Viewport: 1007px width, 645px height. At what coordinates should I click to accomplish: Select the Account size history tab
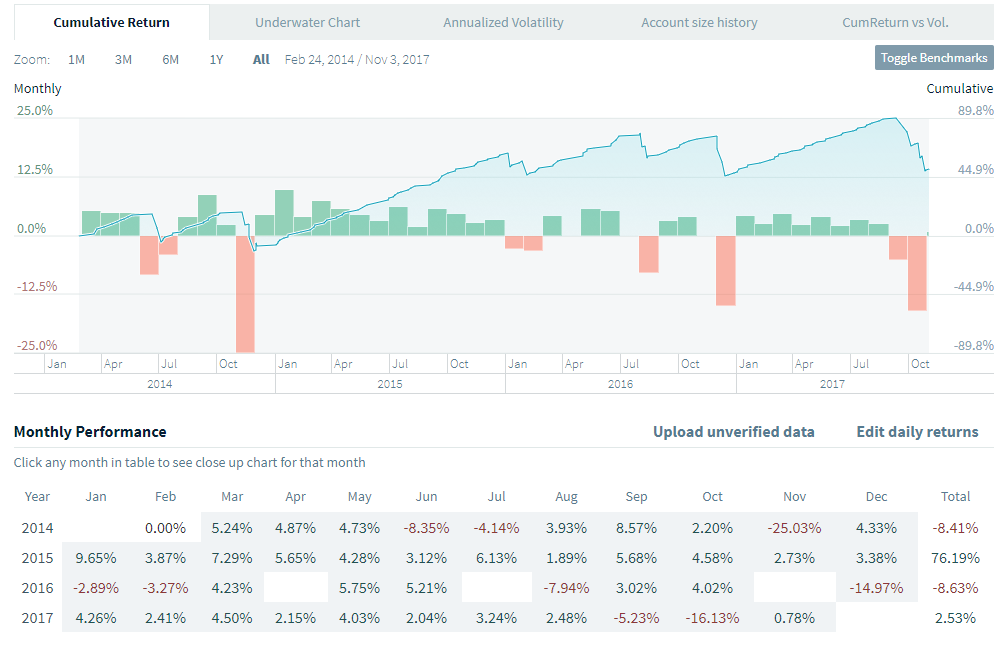(x=699, y=22)
